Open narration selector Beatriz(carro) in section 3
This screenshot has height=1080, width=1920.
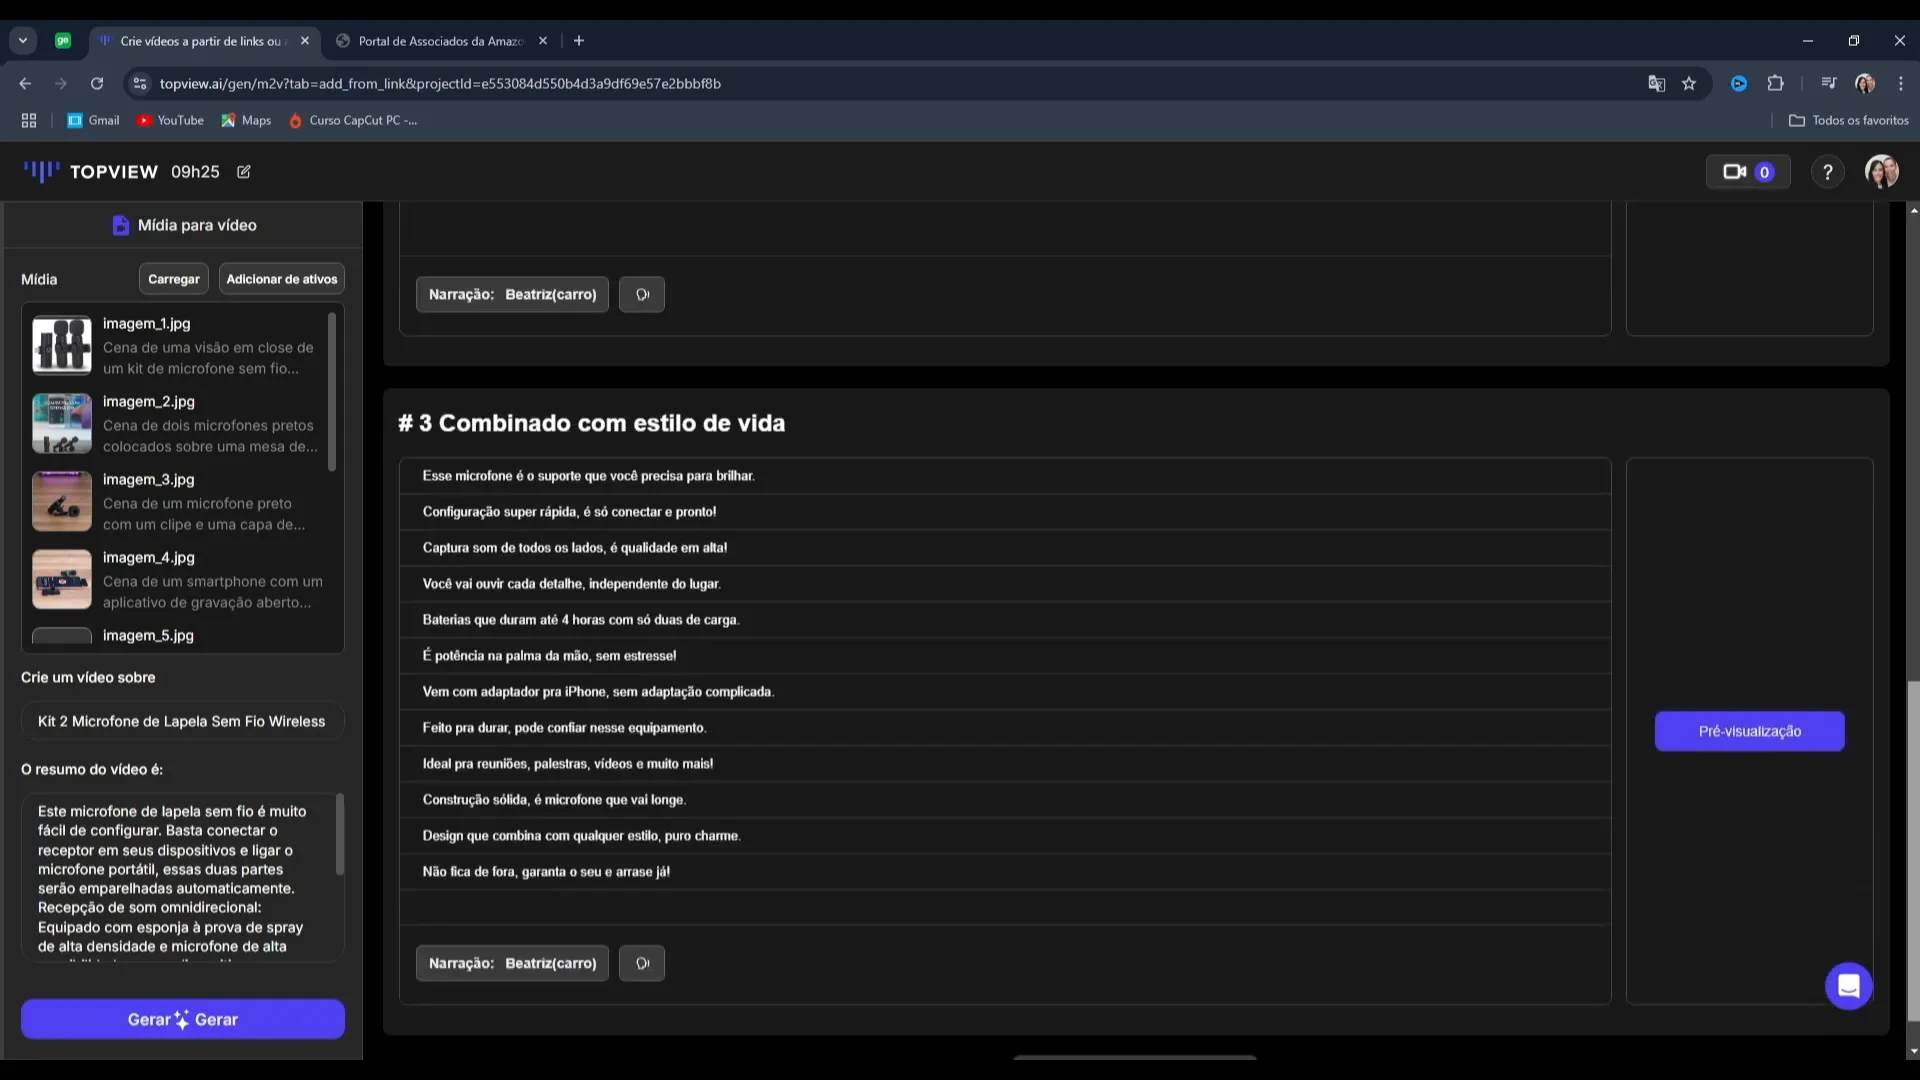[512, 963]
